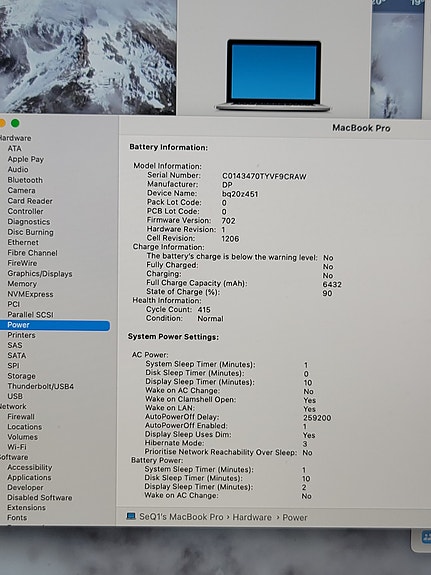
Task: Click Hardware in the path breadcrumb
Action: point(252,517)
